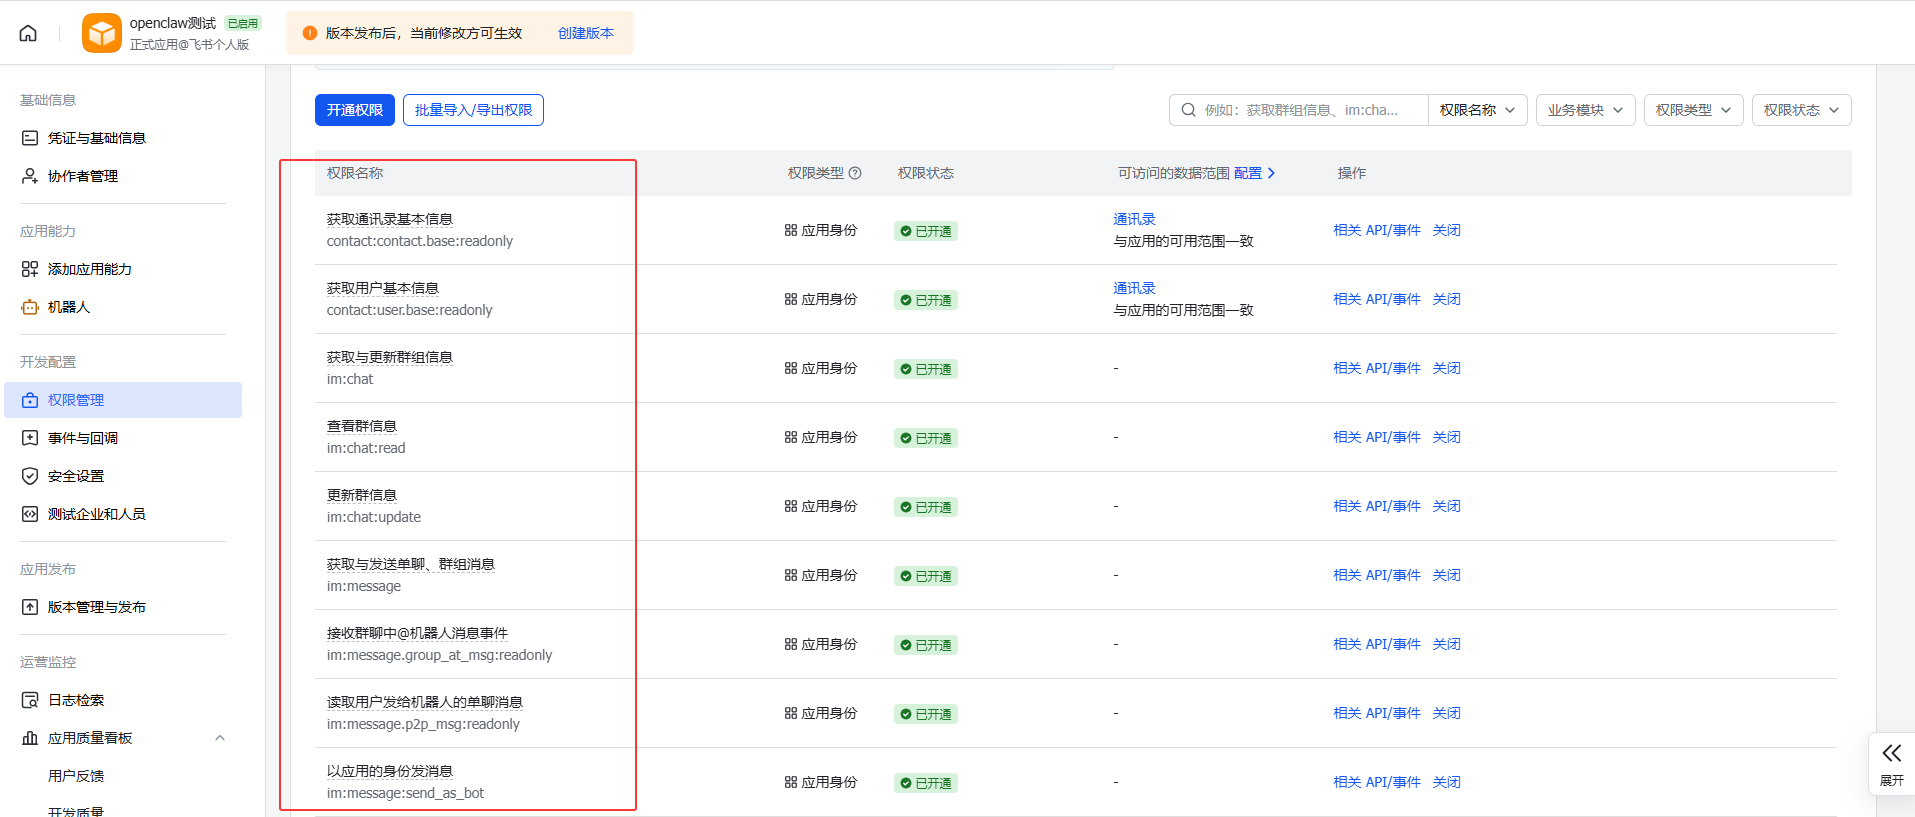Open the 业务模块 filter dropdown

click(1586, 110)
